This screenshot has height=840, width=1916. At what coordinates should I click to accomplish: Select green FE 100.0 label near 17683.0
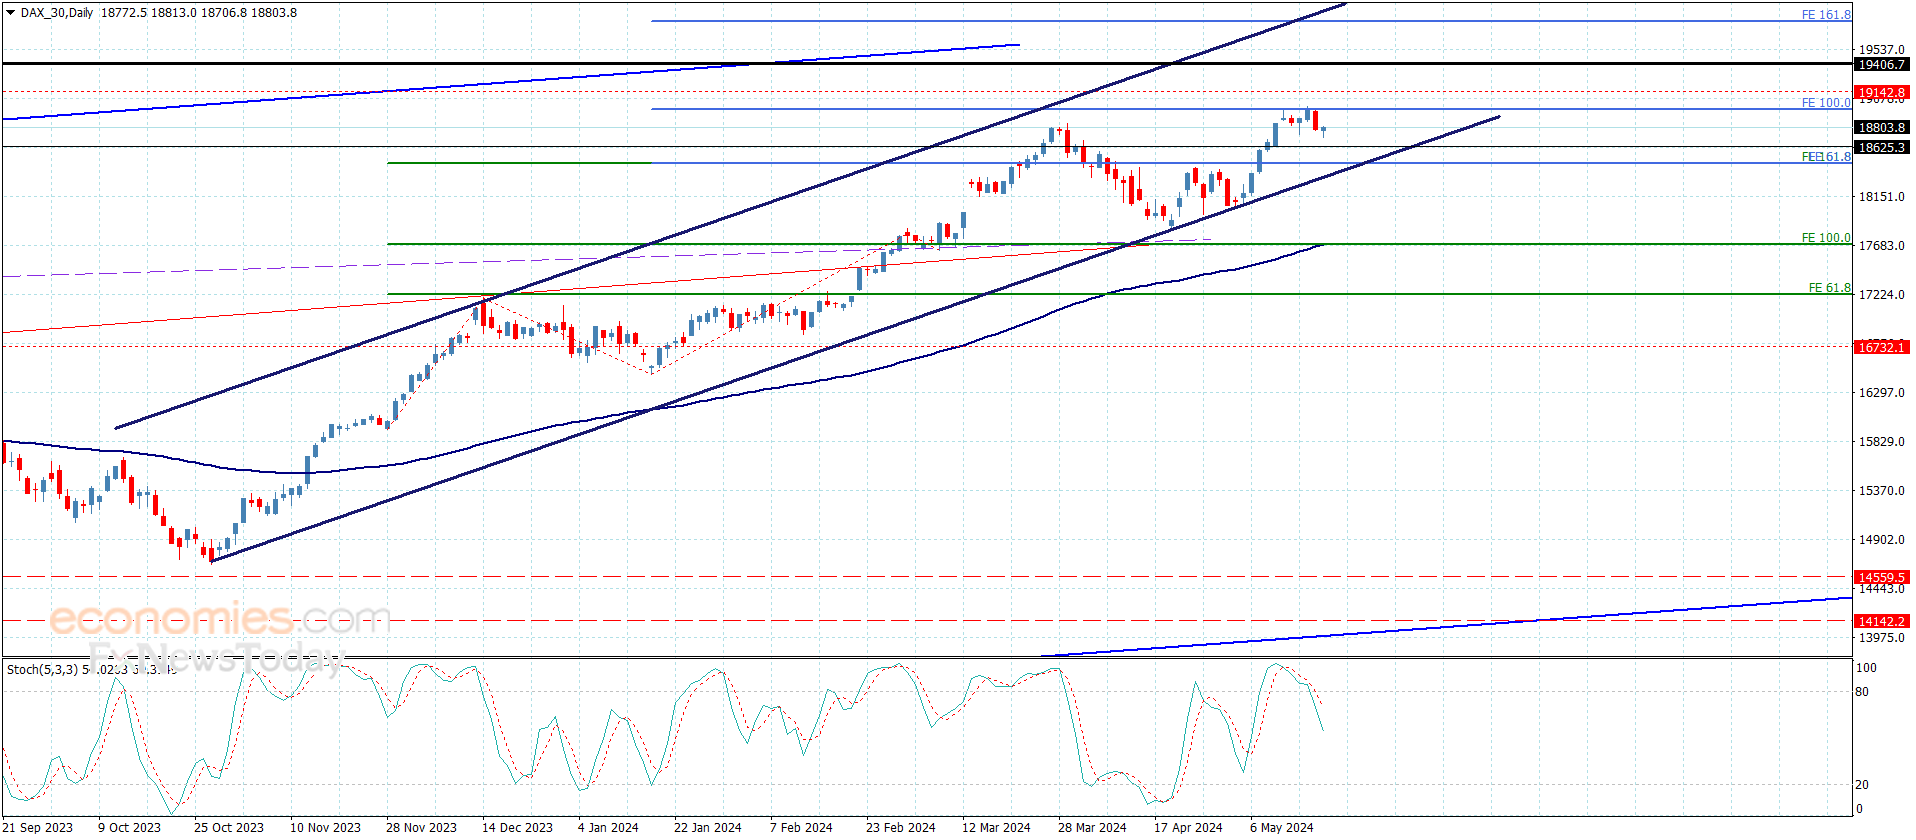[1826, 238]
